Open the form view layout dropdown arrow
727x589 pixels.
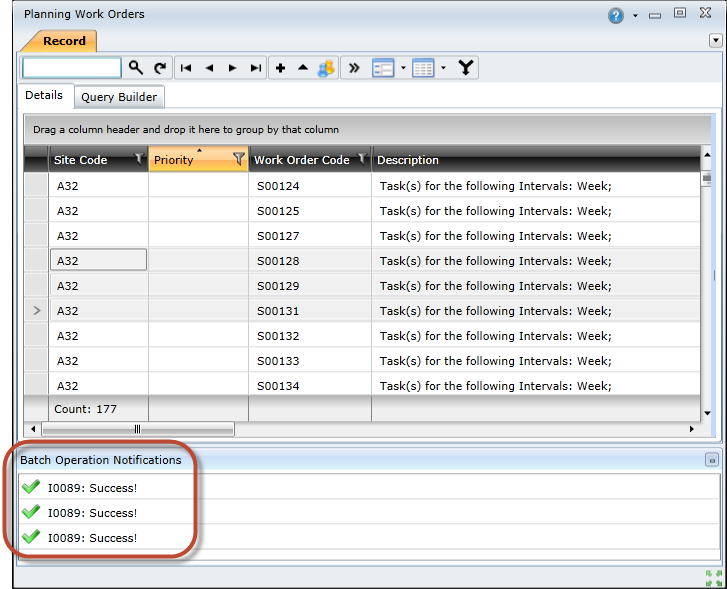point(403,68)
